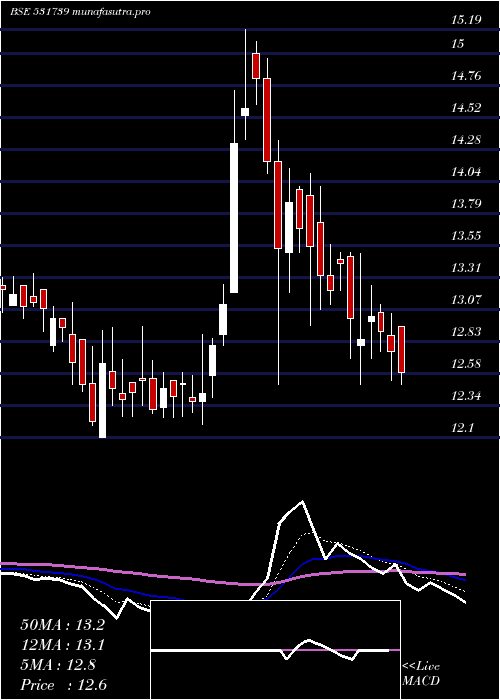Click the 14.52 price axis label
The width and height of the screenshot is (500, 700).
pyautogui.click(x=466, y=108)
